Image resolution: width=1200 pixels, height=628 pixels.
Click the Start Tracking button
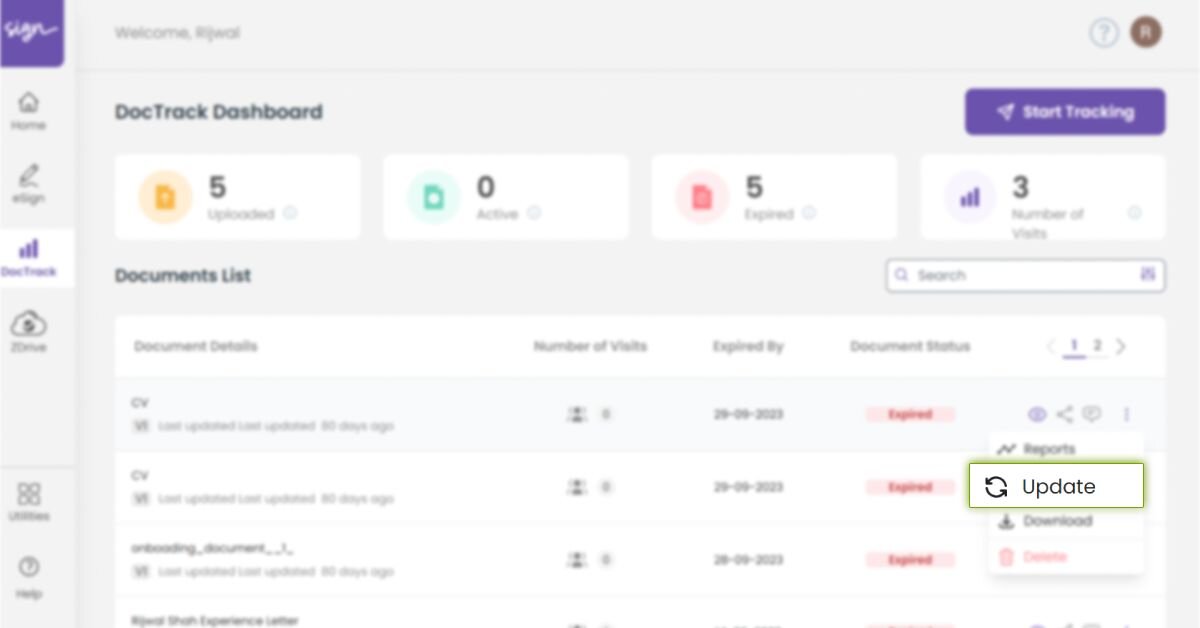click(x=1065, y=112)
